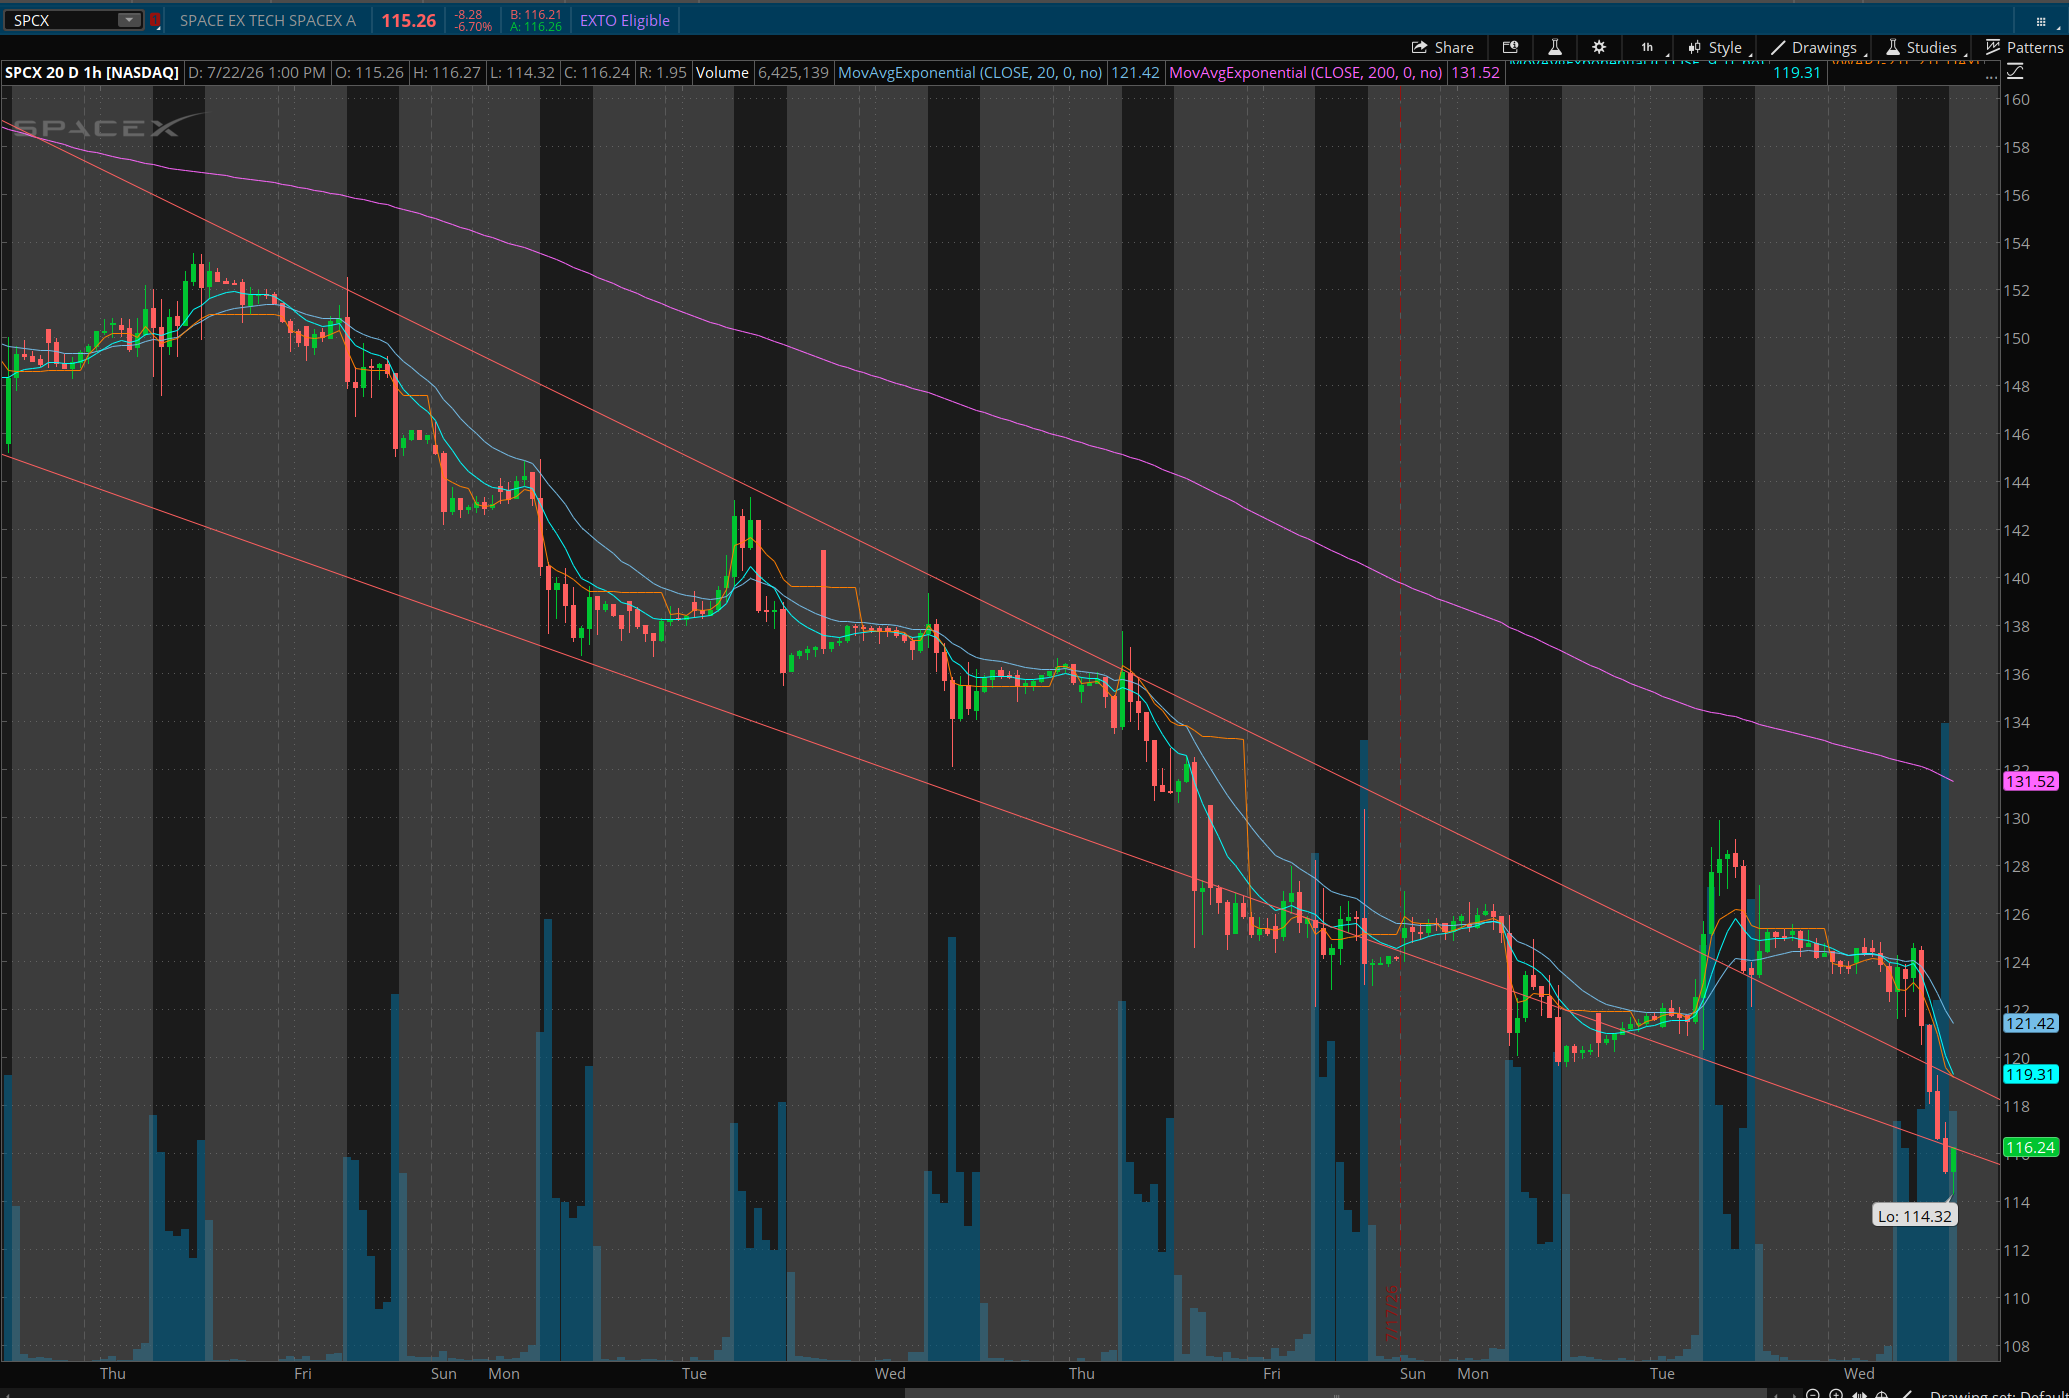Open chart settings gear icon
2069x1398 pixels.
[1599, 47]
